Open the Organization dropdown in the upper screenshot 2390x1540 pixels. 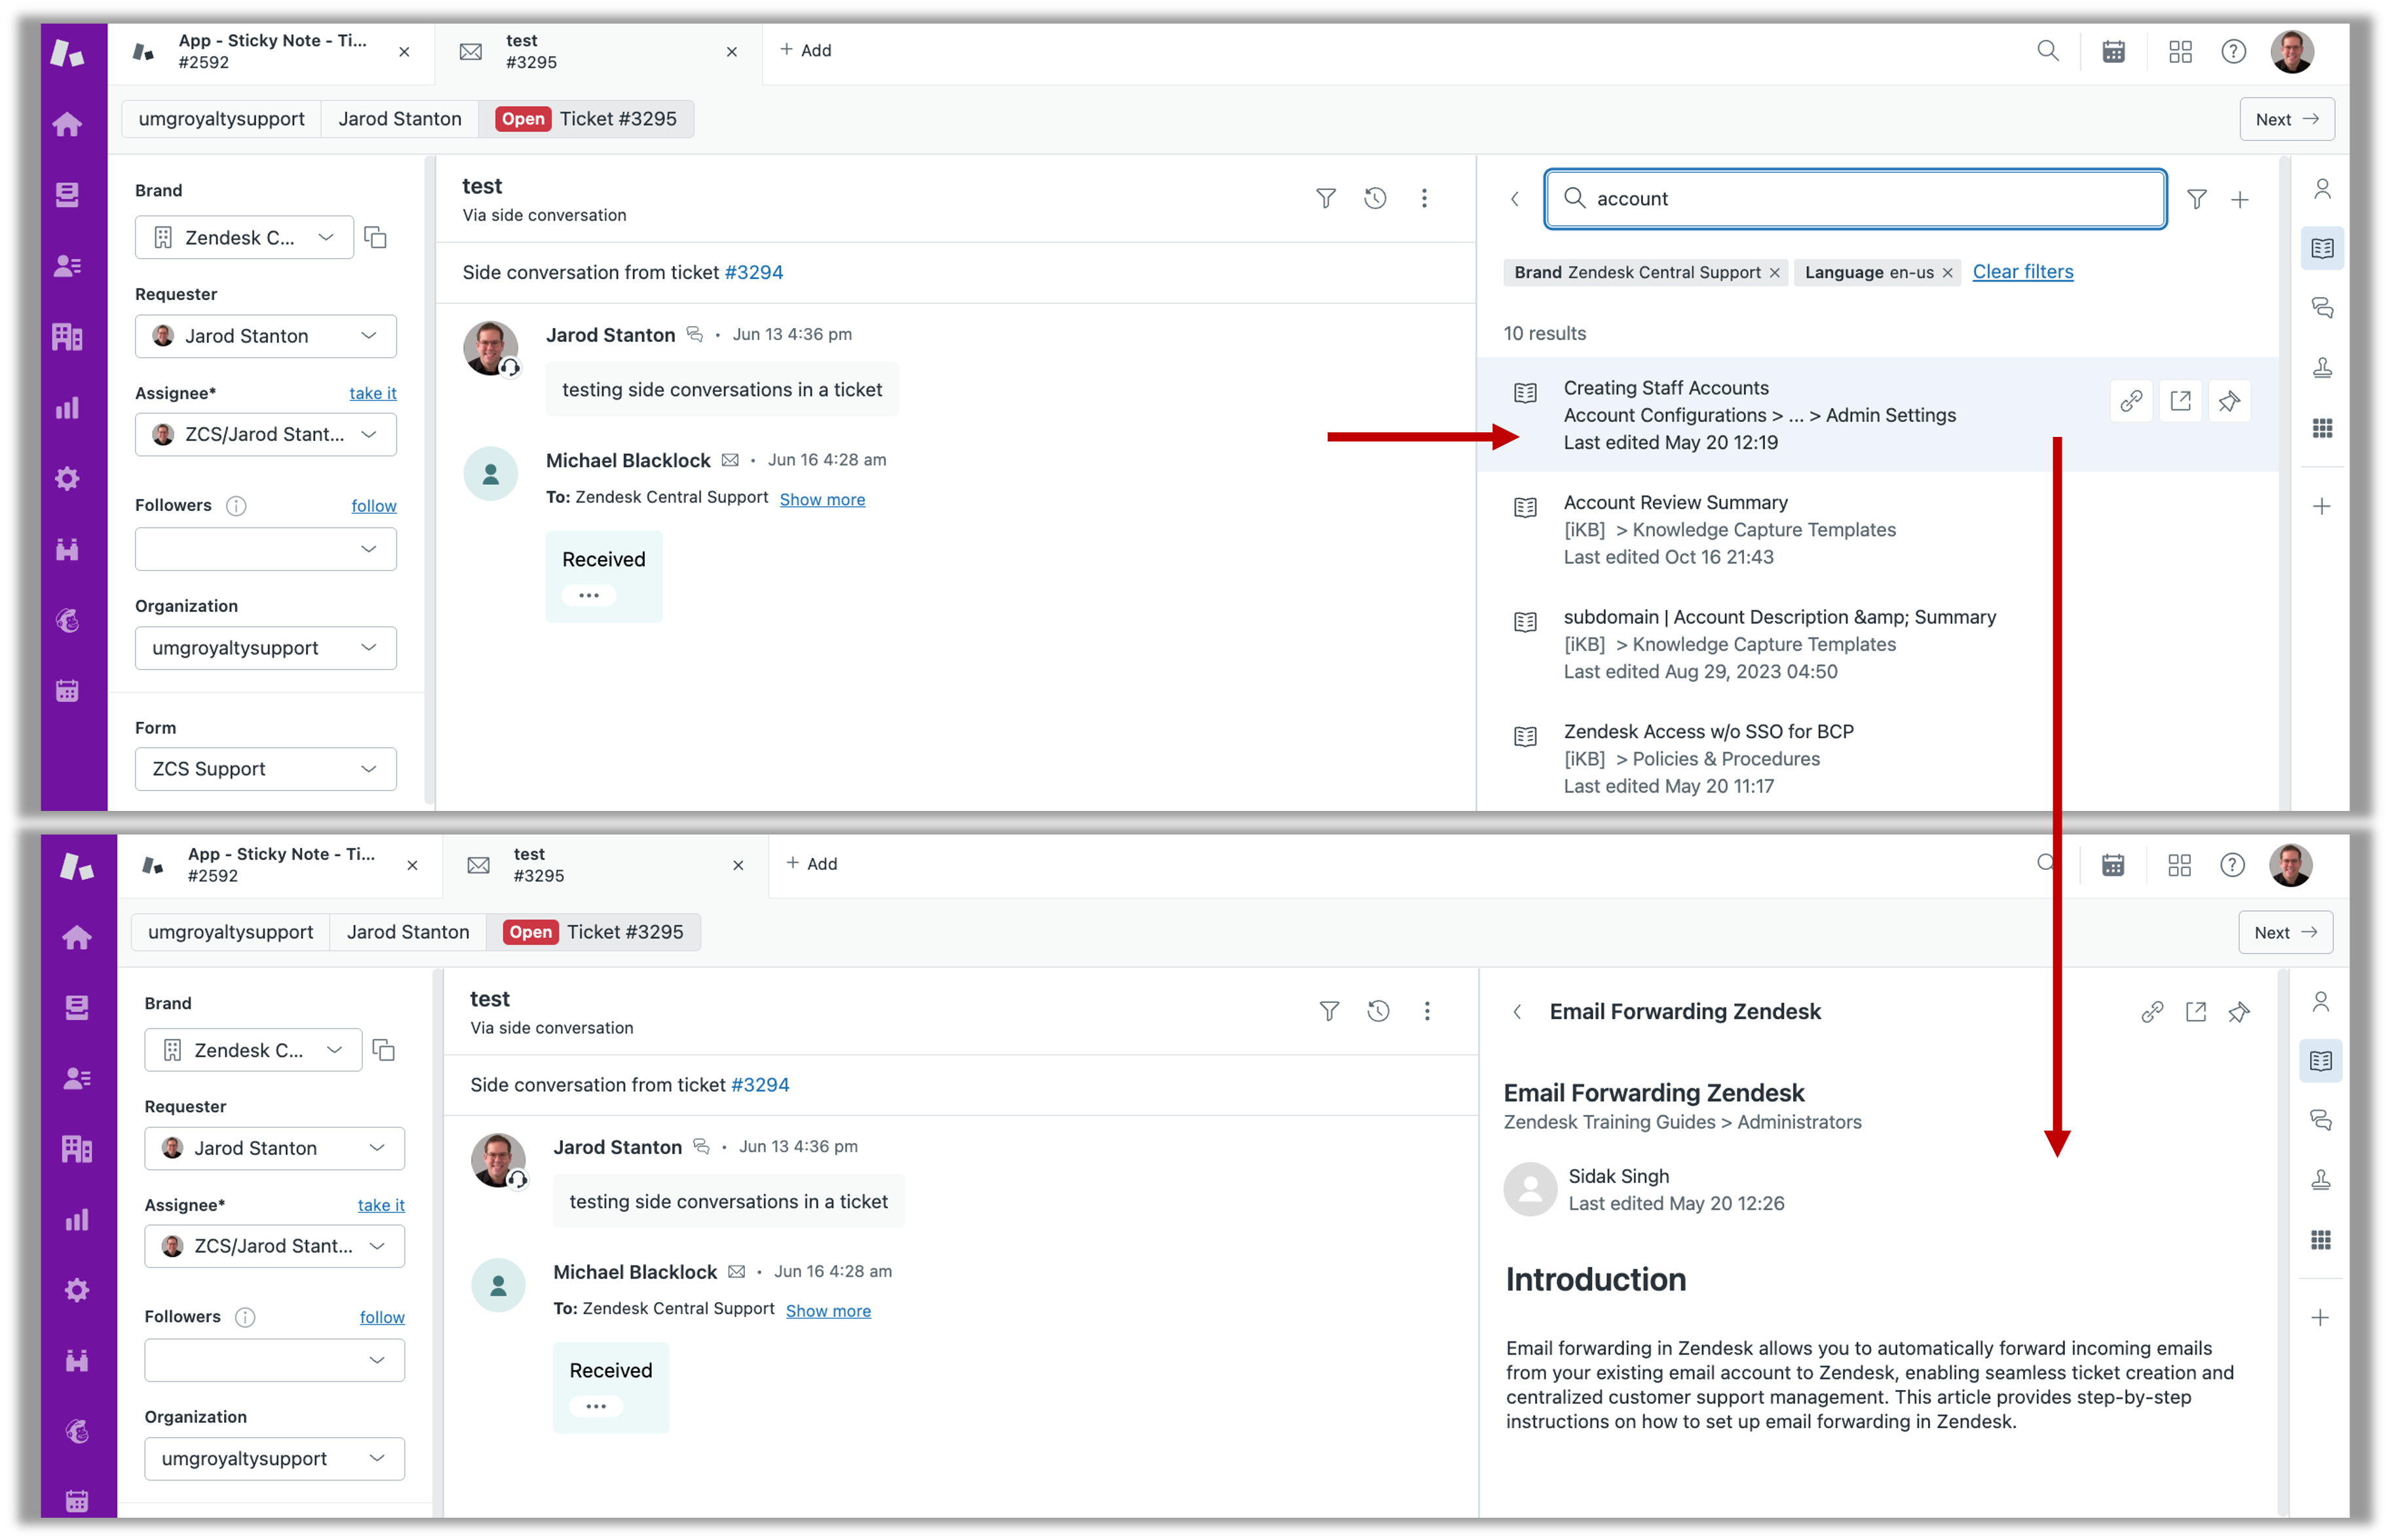(266, 648)
